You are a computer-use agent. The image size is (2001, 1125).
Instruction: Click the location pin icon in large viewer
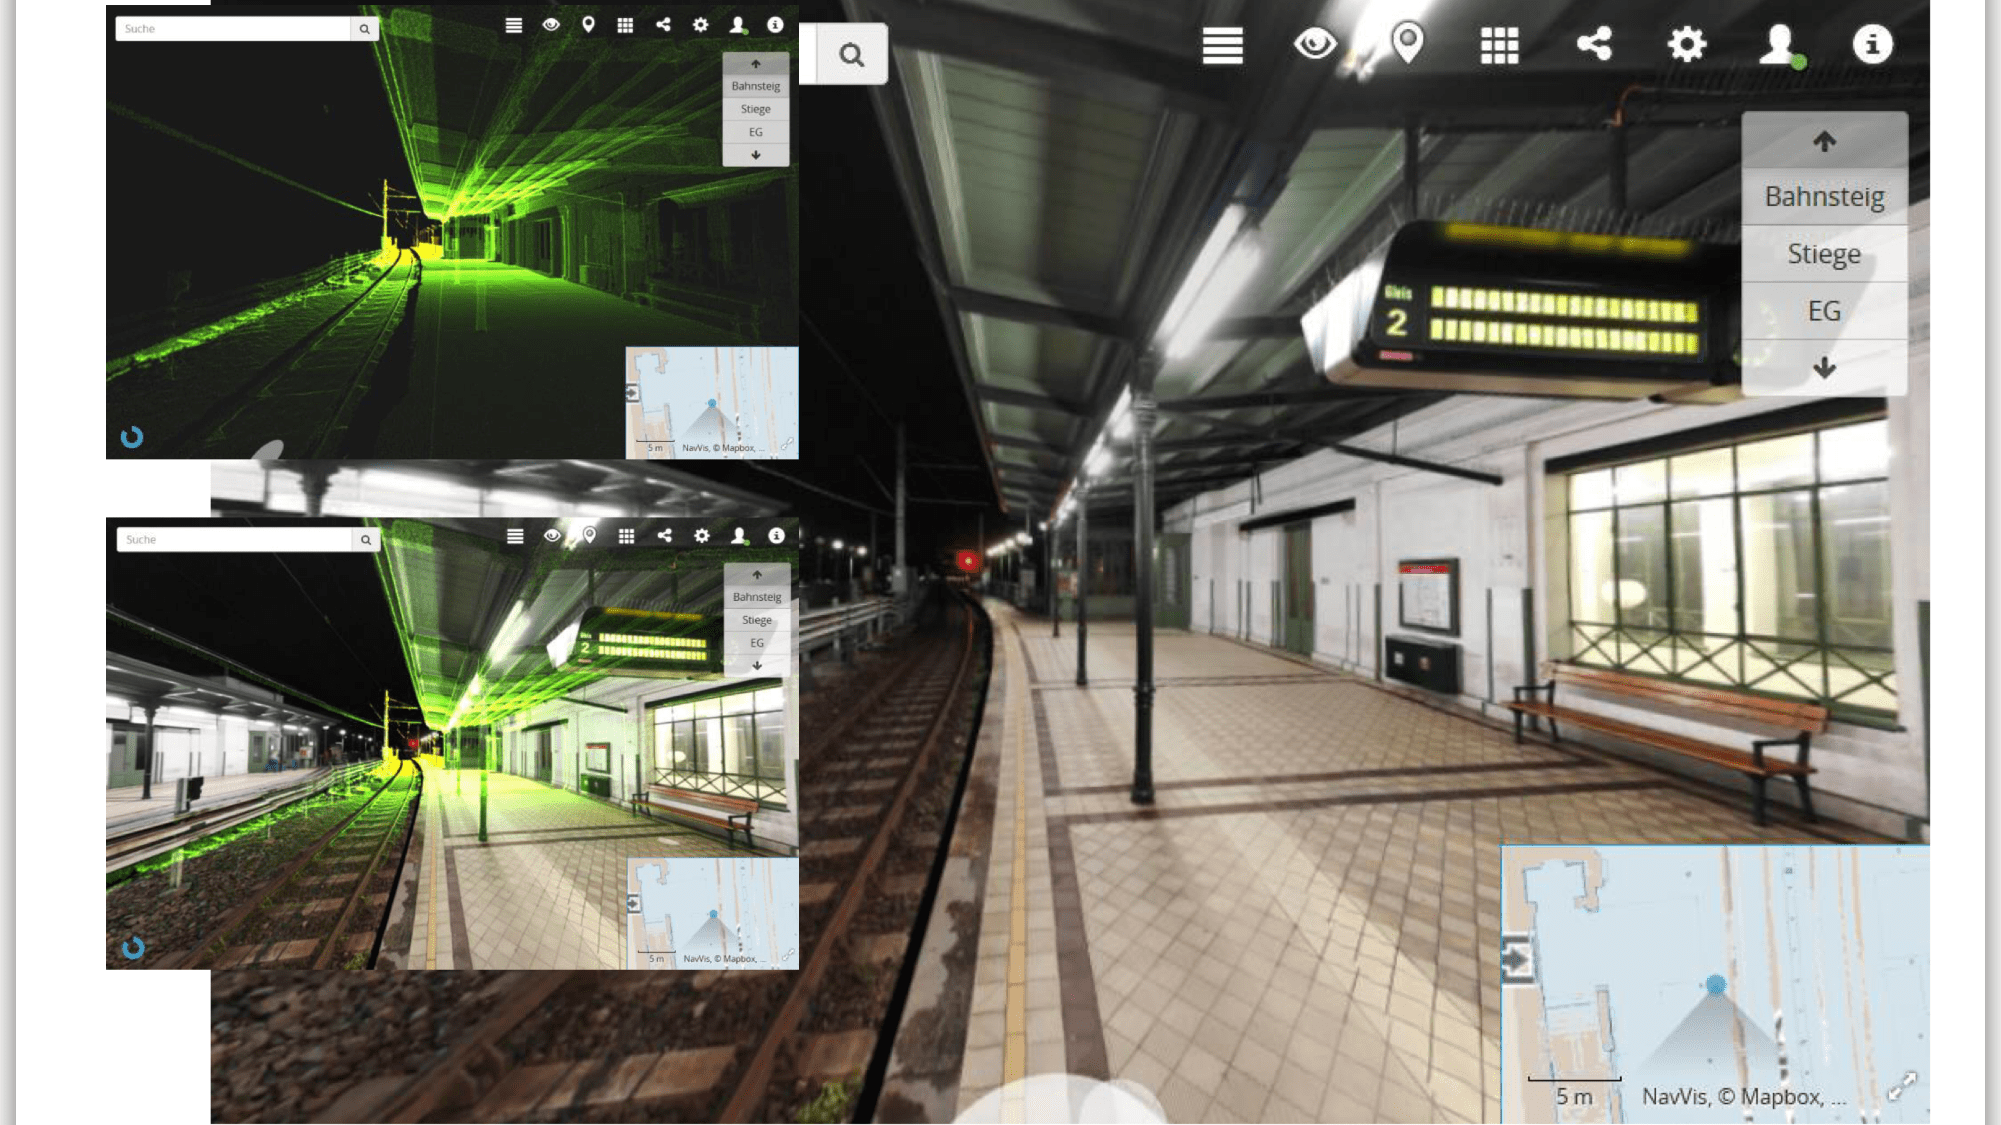pyautogui.click(x=1407, y=44)
